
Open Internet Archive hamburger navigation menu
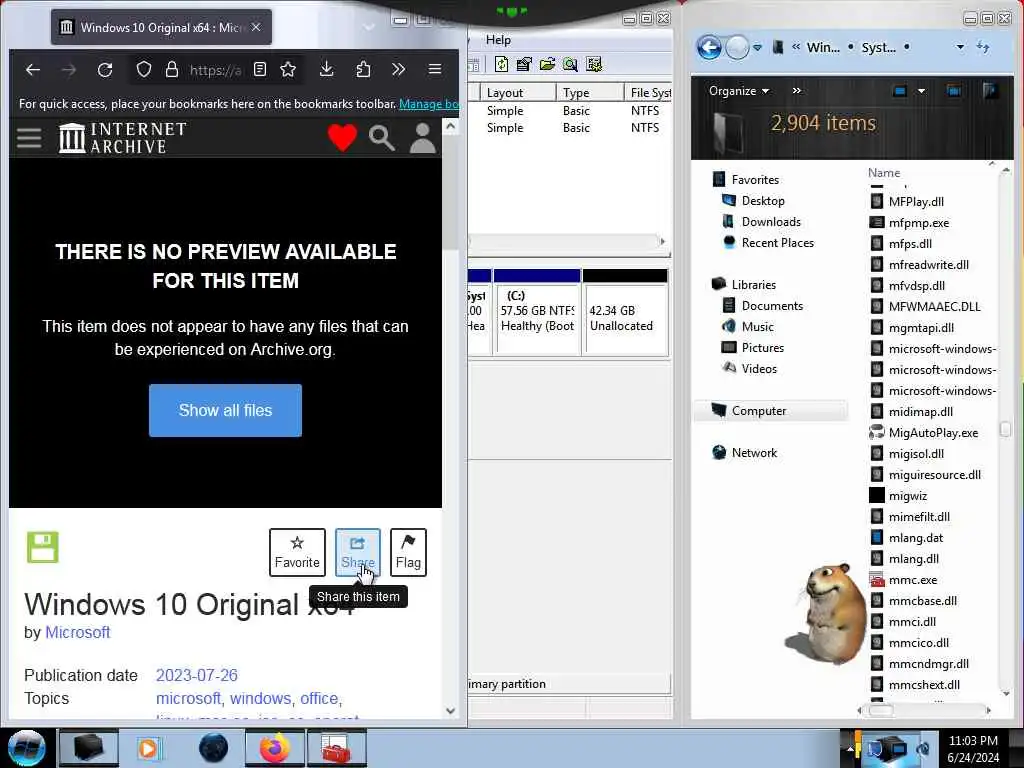point(29,138)
